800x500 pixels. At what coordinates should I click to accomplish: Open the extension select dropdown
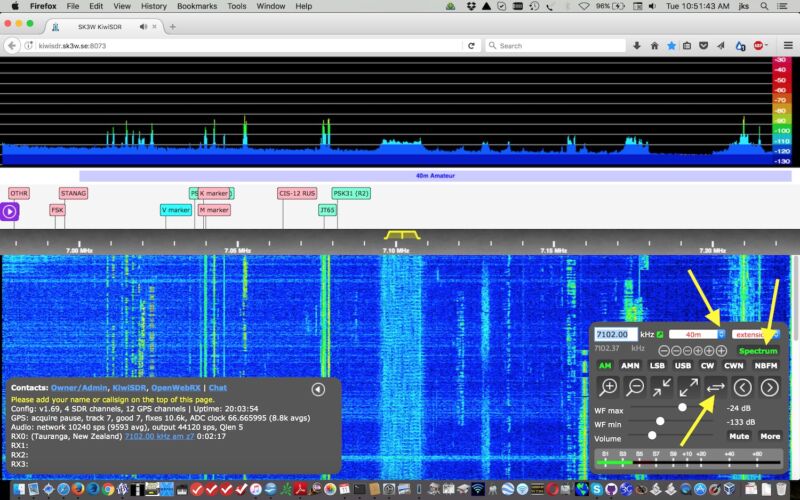click(756, 334)
